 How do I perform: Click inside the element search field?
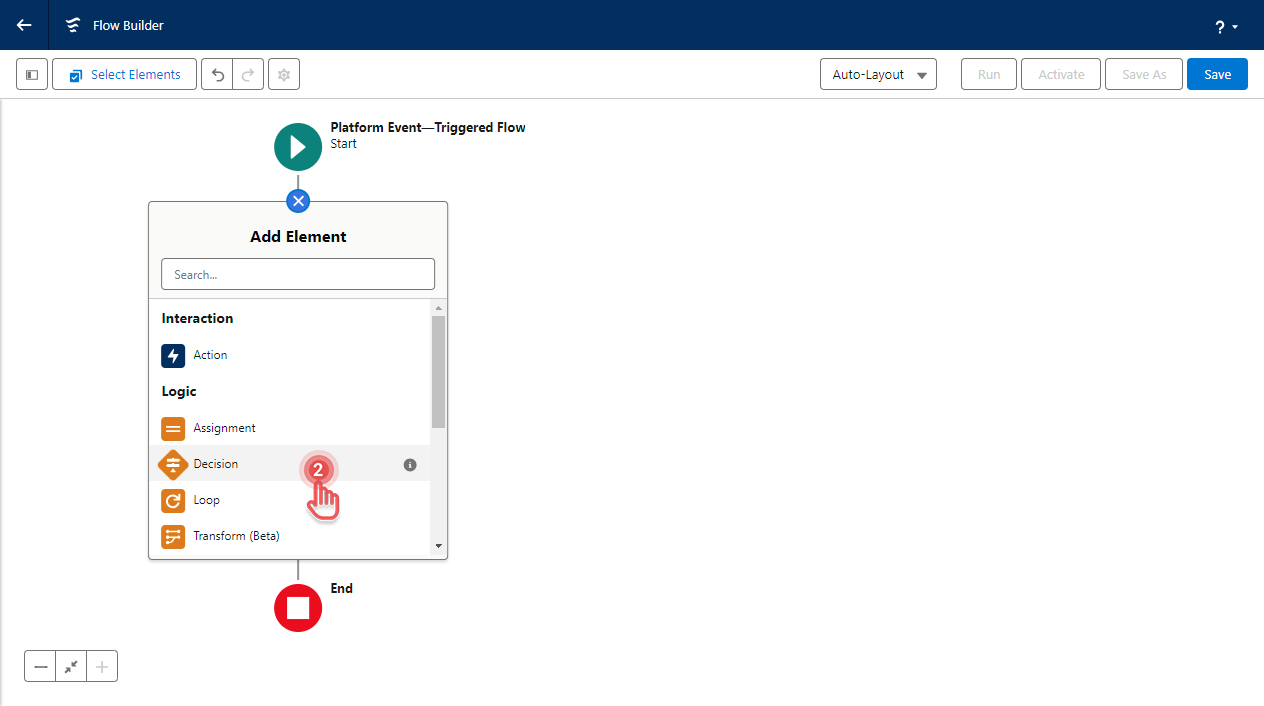[x=297, y=273]
